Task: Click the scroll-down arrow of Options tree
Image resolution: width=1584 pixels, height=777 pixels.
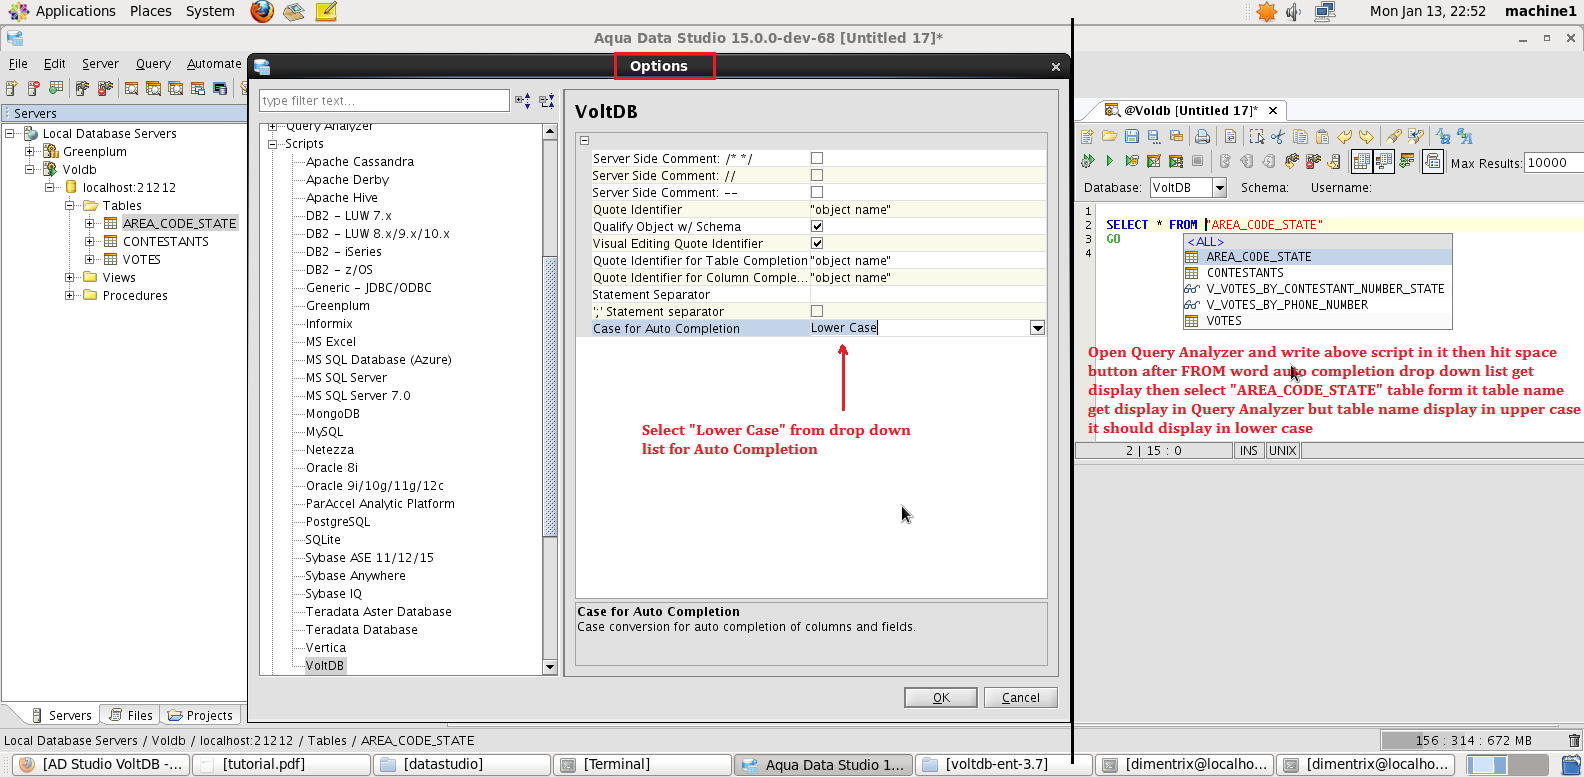Action: (x=550, y=667)
